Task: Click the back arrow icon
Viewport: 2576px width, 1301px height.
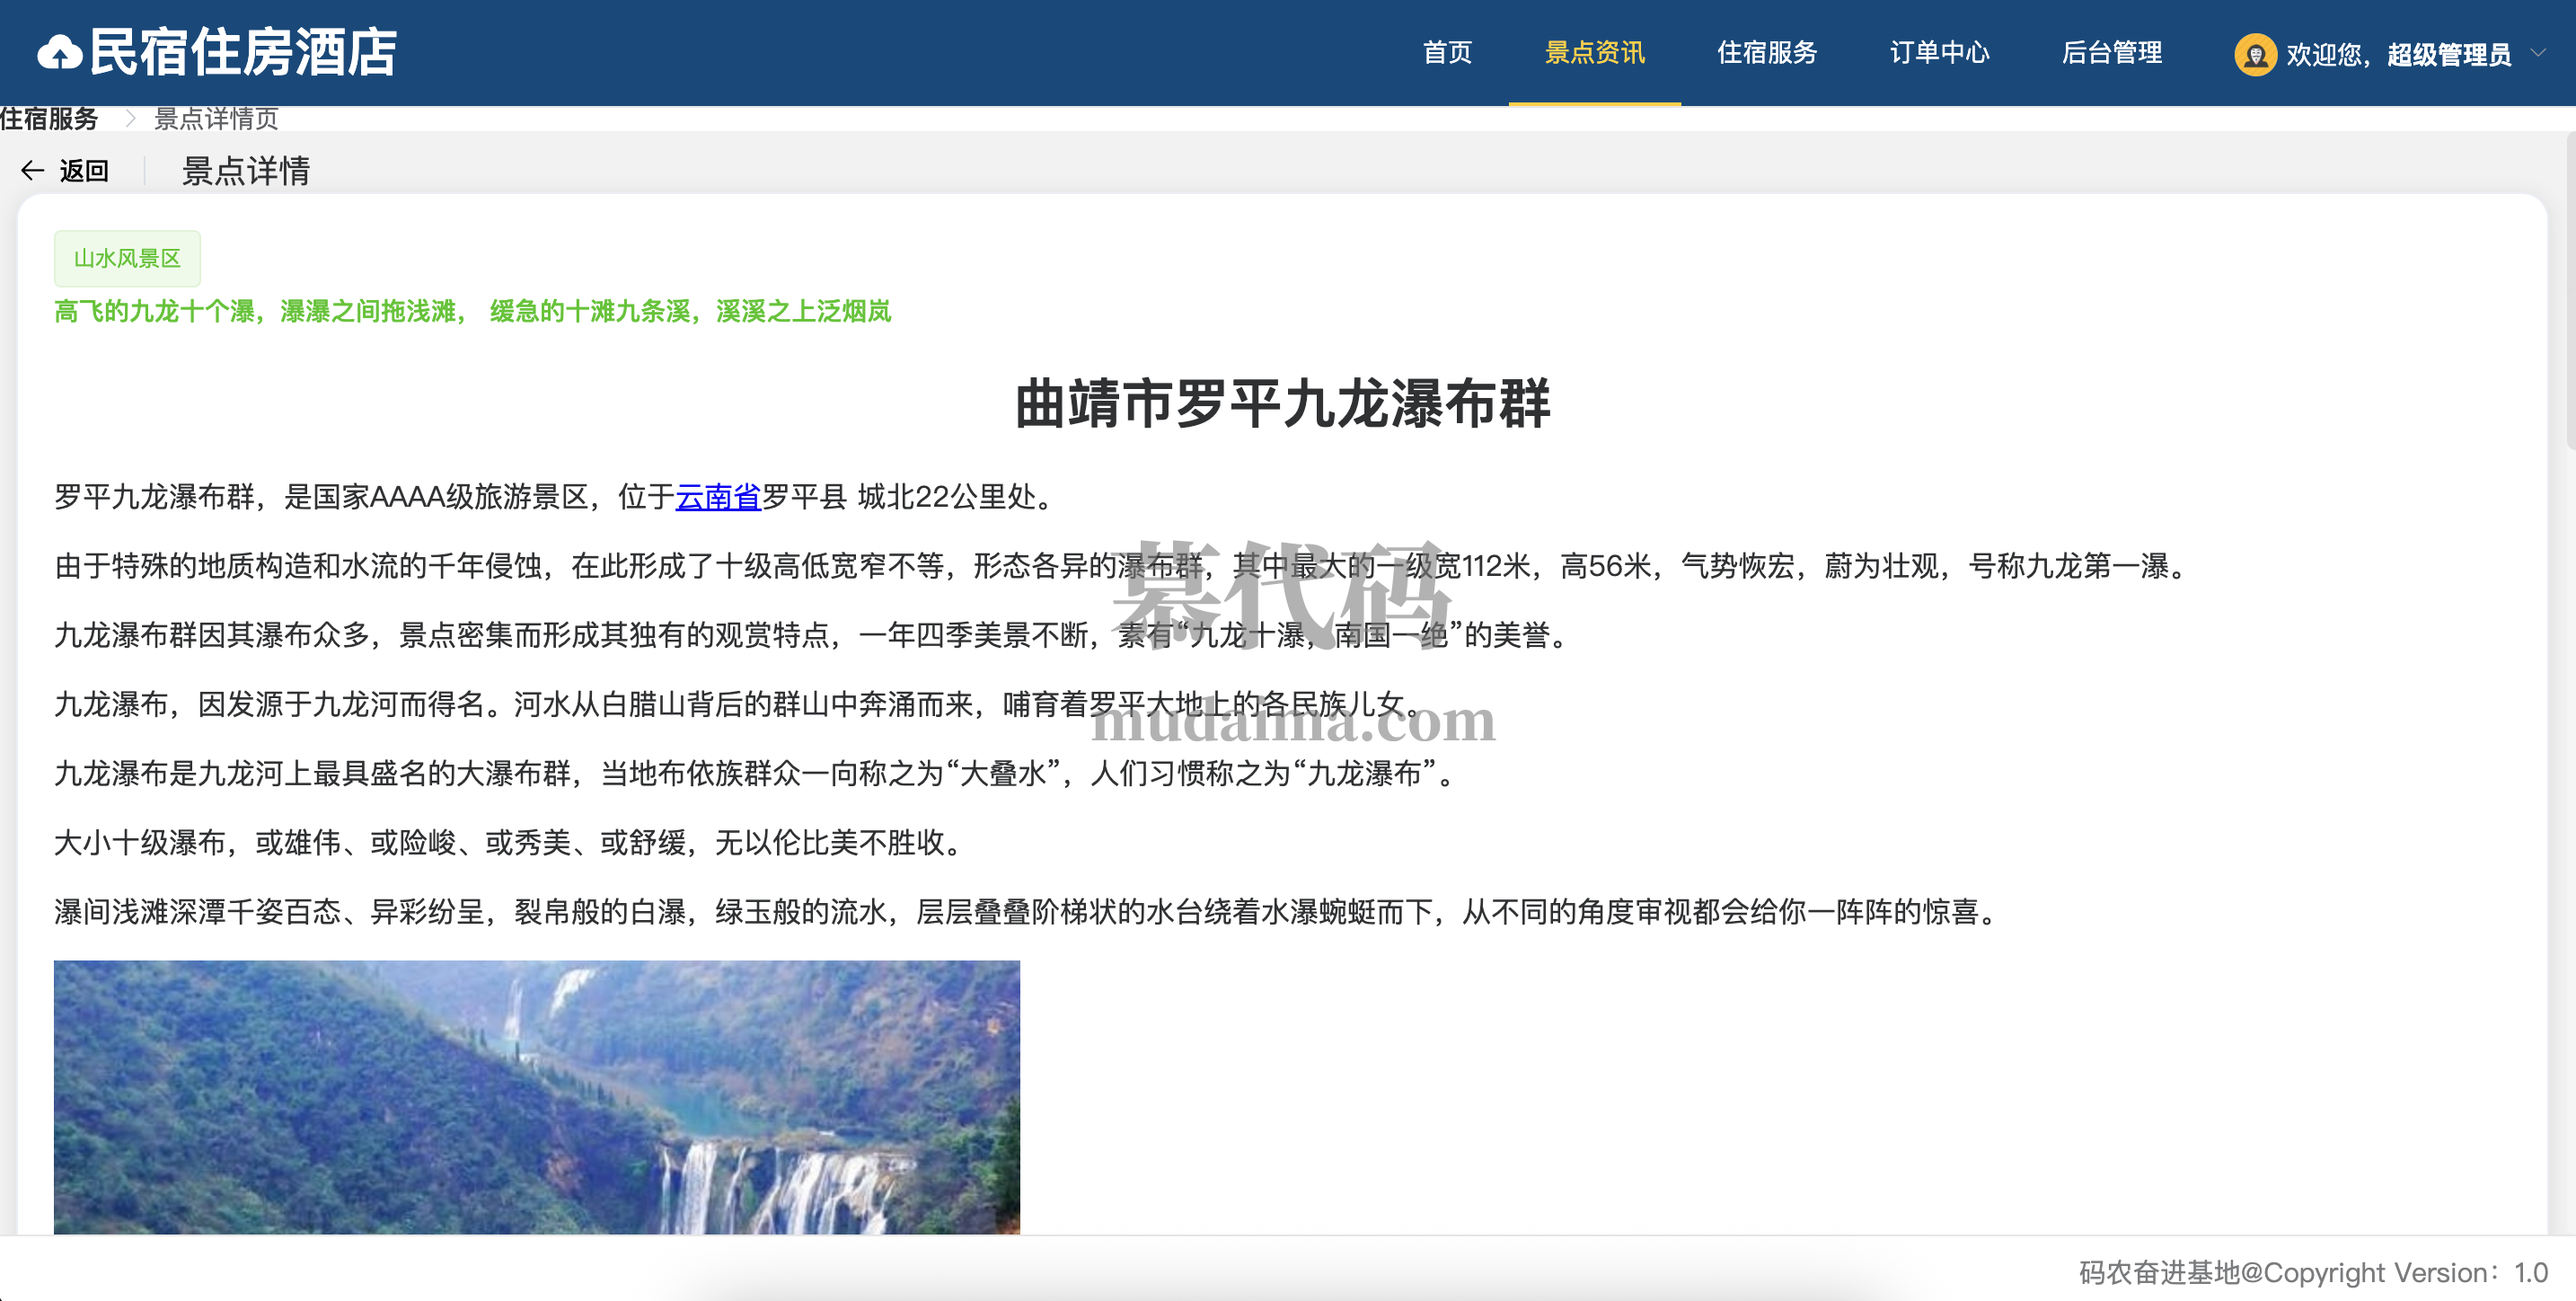Action: pos(32,171)
